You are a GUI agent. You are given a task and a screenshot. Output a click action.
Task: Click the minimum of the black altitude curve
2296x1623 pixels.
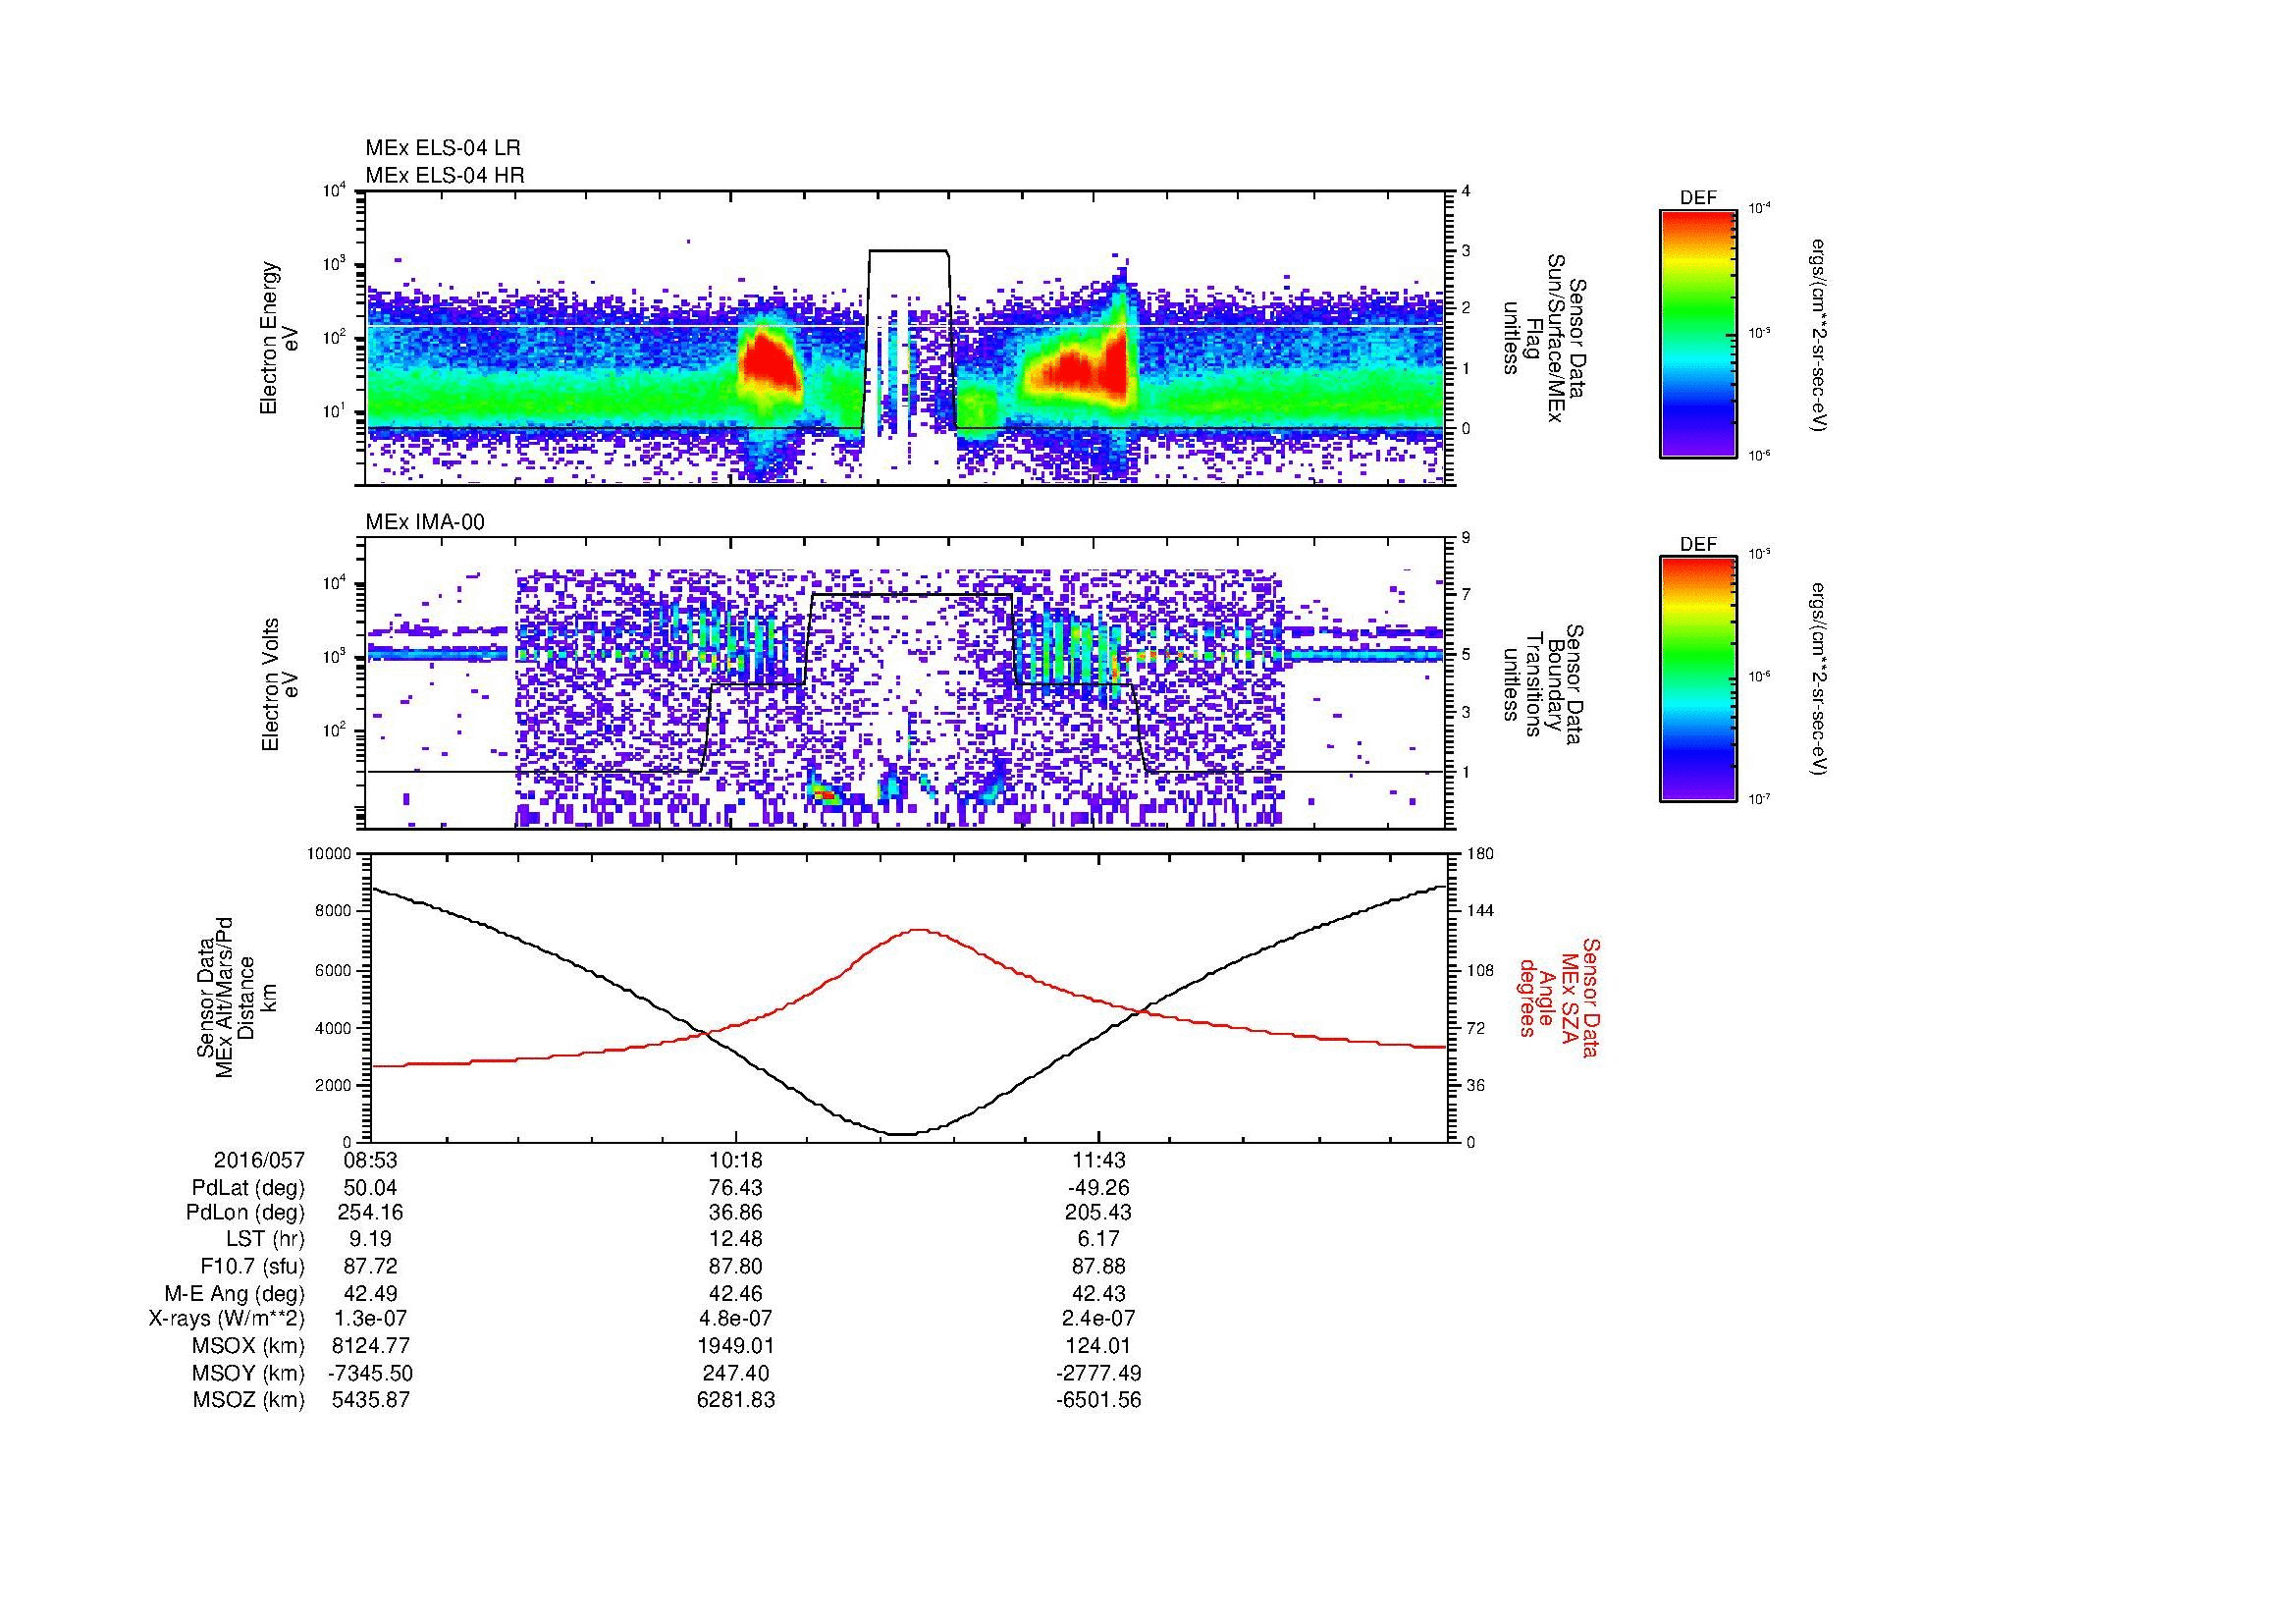[x=901, y=1133]
